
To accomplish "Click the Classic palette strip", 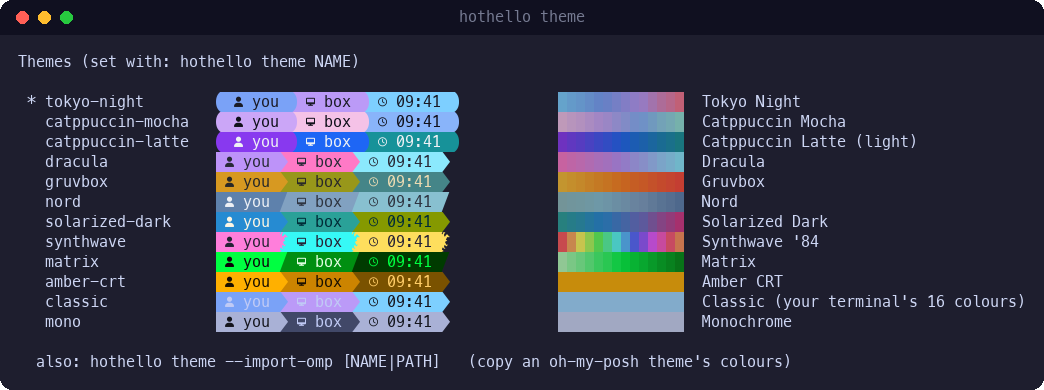I will (621, 301).
